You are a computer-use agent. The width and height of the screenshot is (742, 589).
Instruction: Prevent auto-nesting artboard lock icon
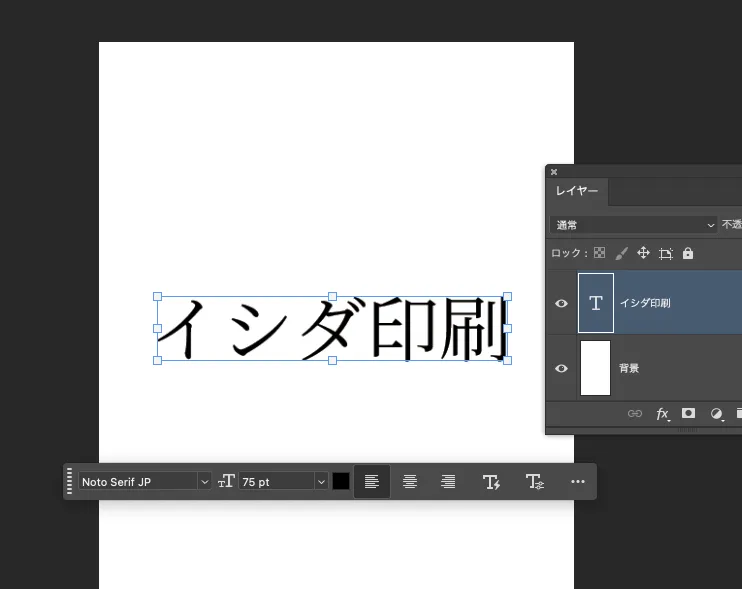666,254
